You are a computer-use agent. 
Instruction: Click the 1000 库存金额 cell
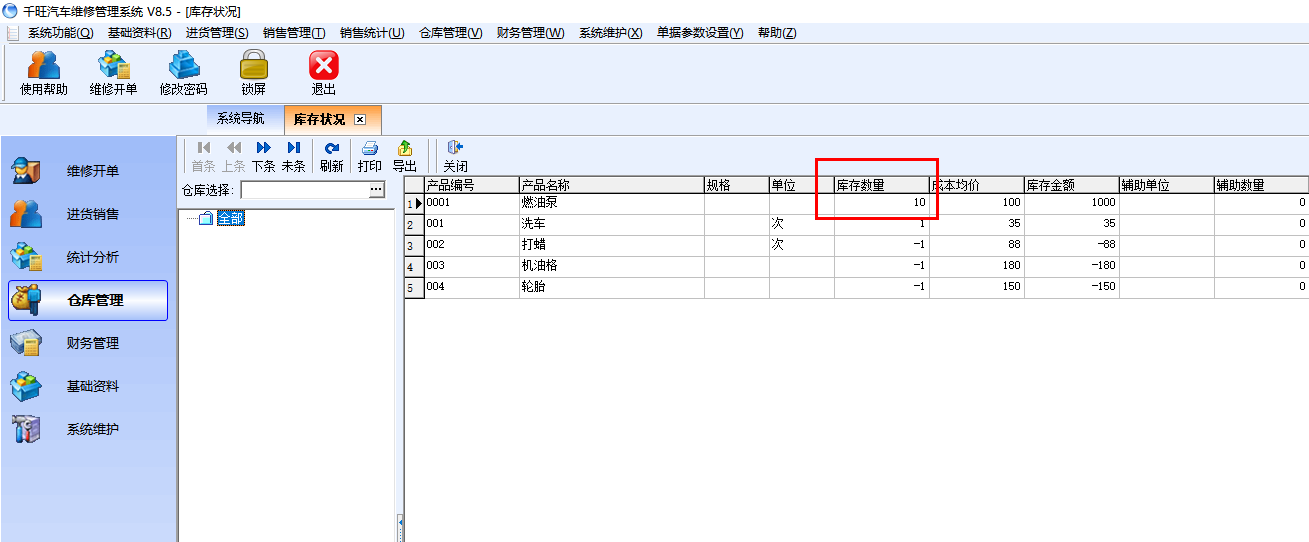tap(1072, 203)
